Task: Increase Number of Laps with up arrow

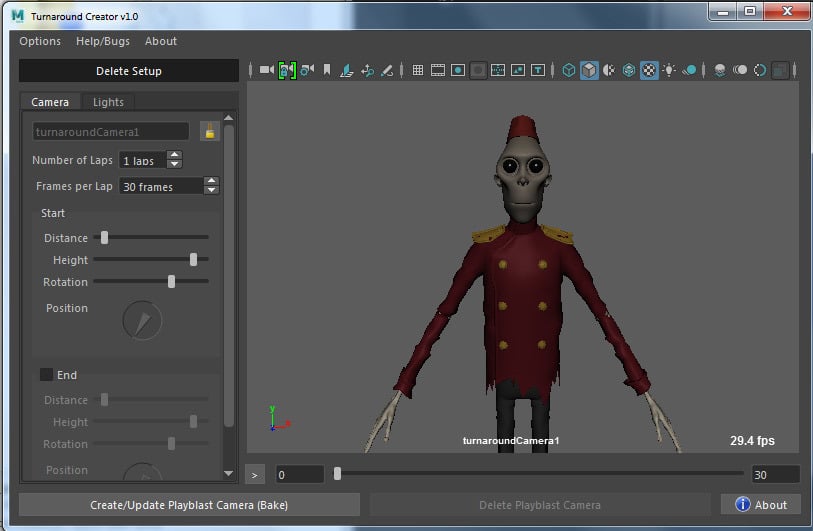Action: click(175, 155)
